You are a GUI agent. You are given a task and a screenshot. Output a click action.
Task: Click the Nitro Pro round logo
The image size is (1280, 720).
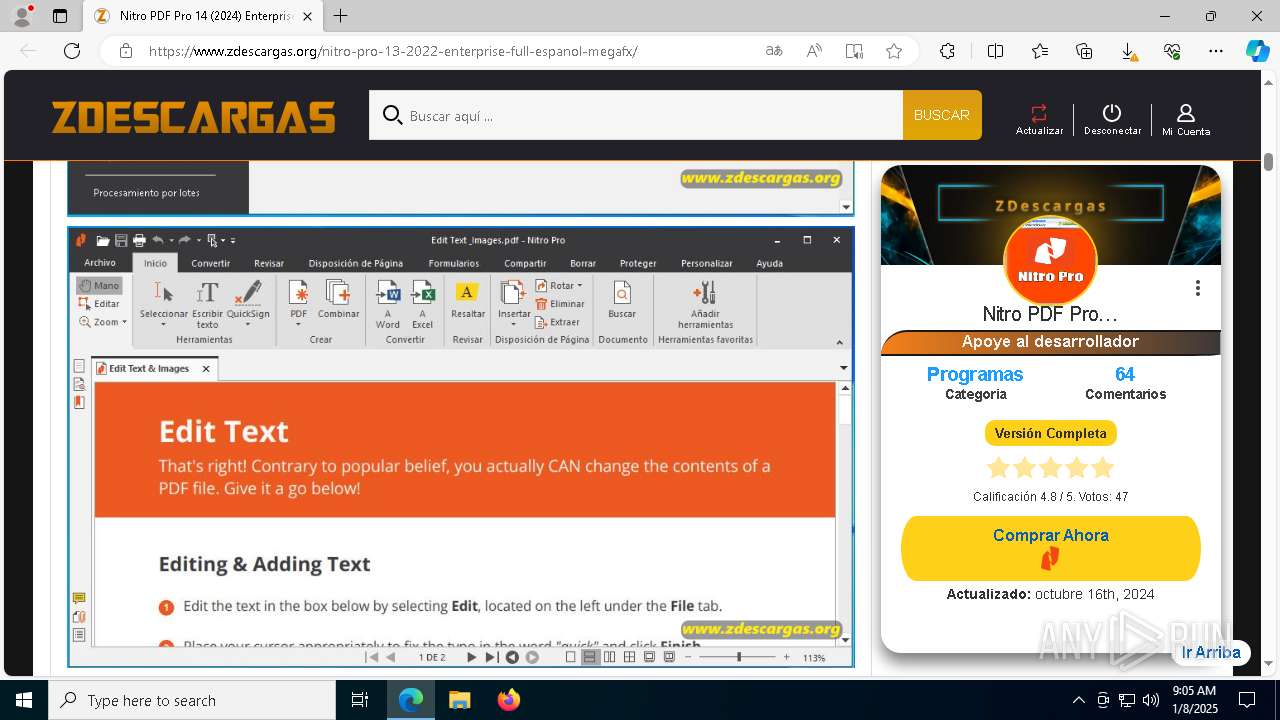[x=1050, y=261]
